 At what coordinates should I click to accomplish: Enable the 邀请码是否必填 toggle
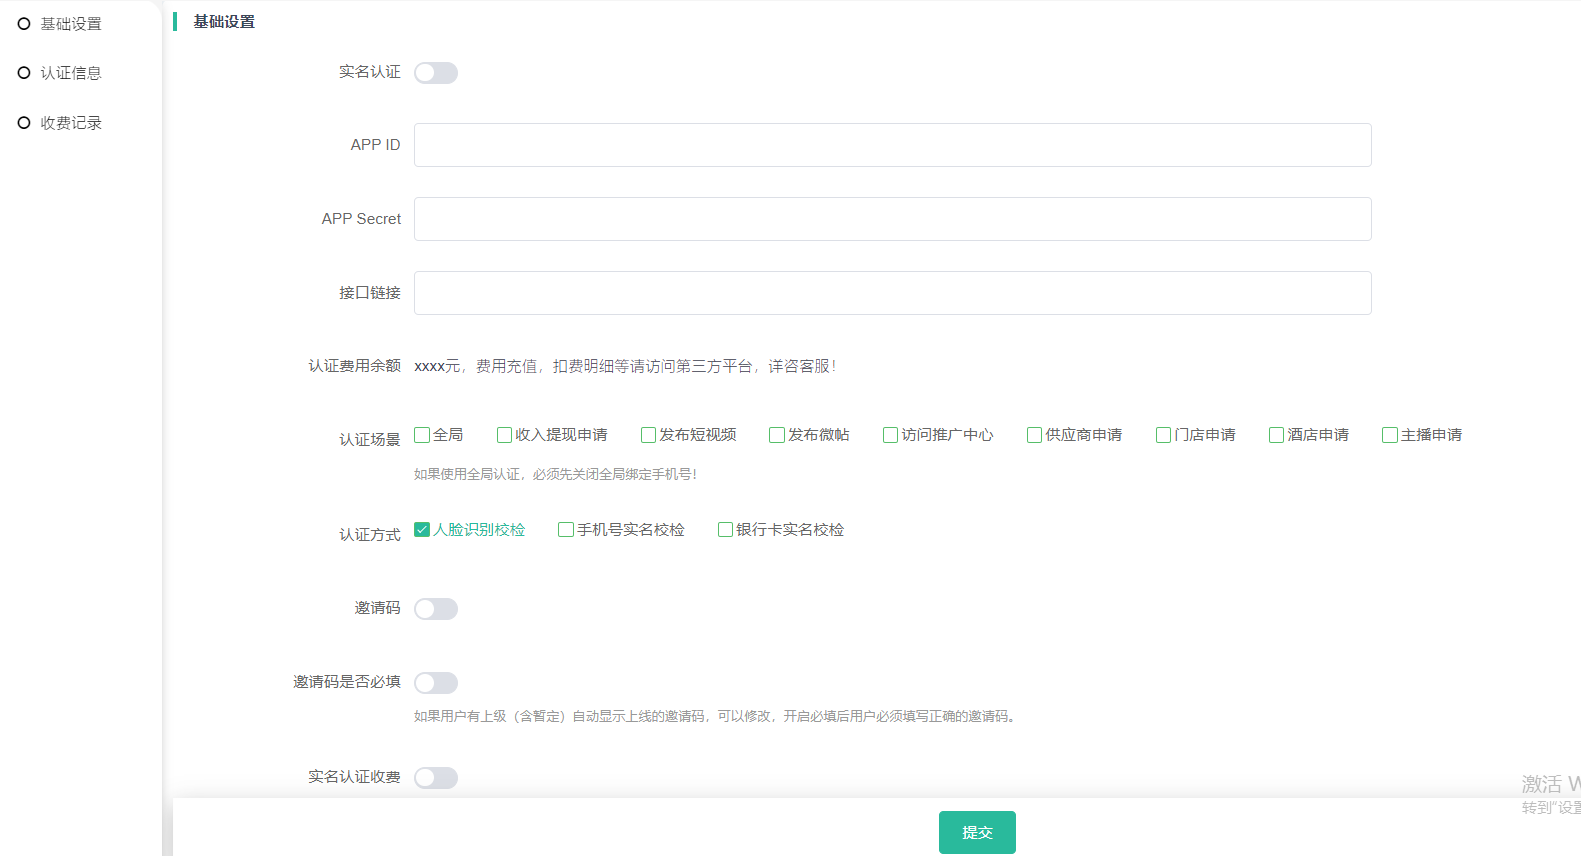tap(436, 683)
